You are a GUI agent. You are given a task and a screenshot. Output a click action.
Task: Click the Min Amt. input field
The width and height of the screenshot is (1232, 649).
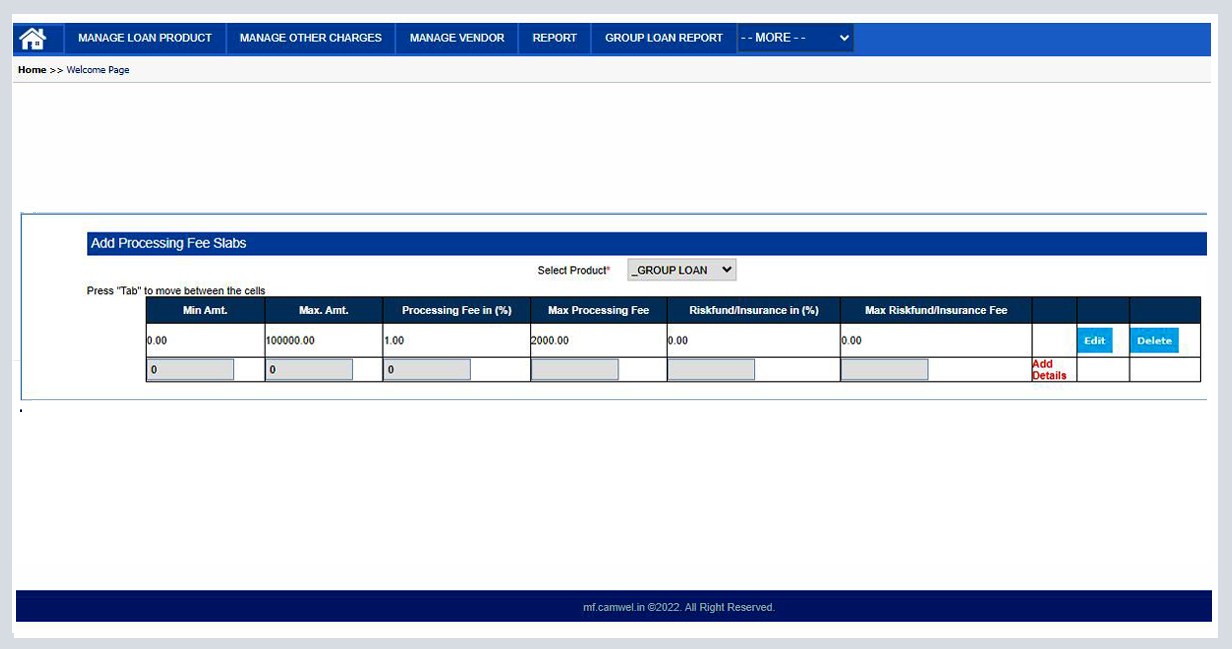[190, 368]
